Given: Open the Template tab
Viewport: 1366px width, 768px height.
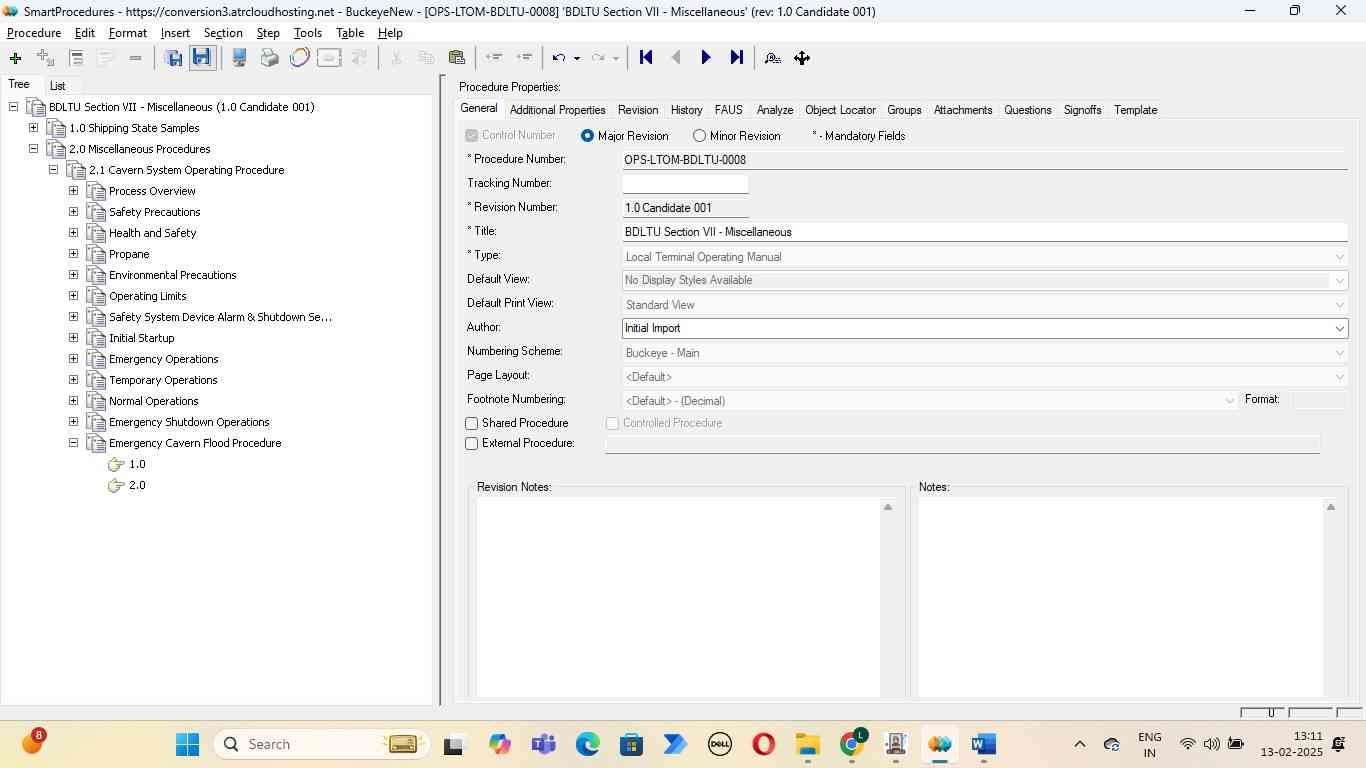Looking at the screenshot, I should [1135, 110].
